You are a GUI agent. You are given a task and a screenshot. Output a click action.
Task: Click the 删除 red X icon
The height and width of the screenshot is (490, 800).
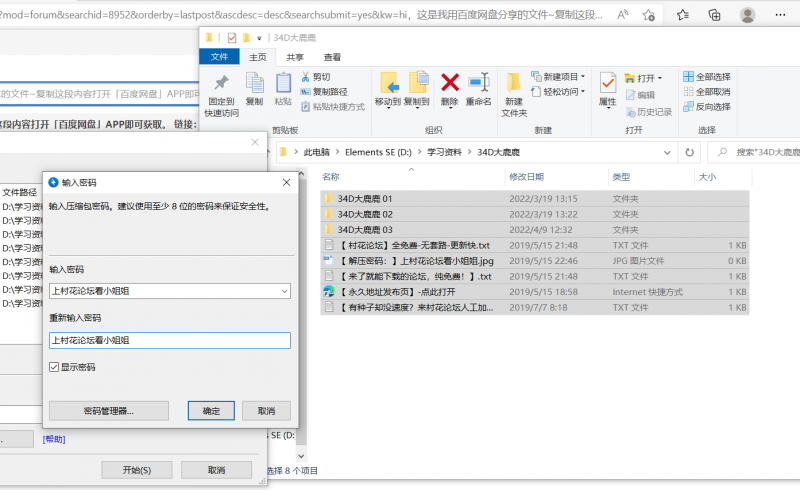(x=450, y=83)
